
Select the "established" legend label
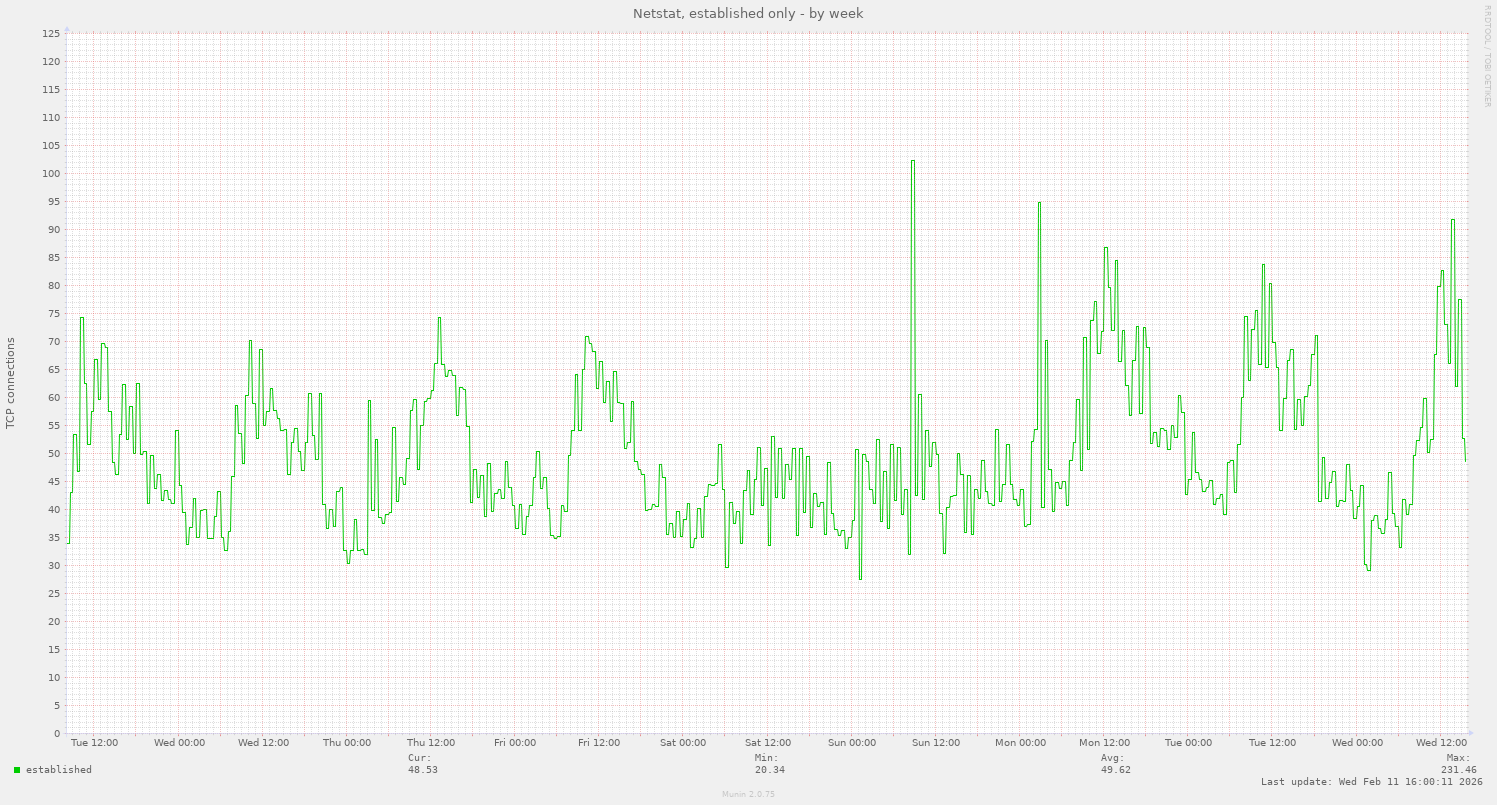click(58, 770)
